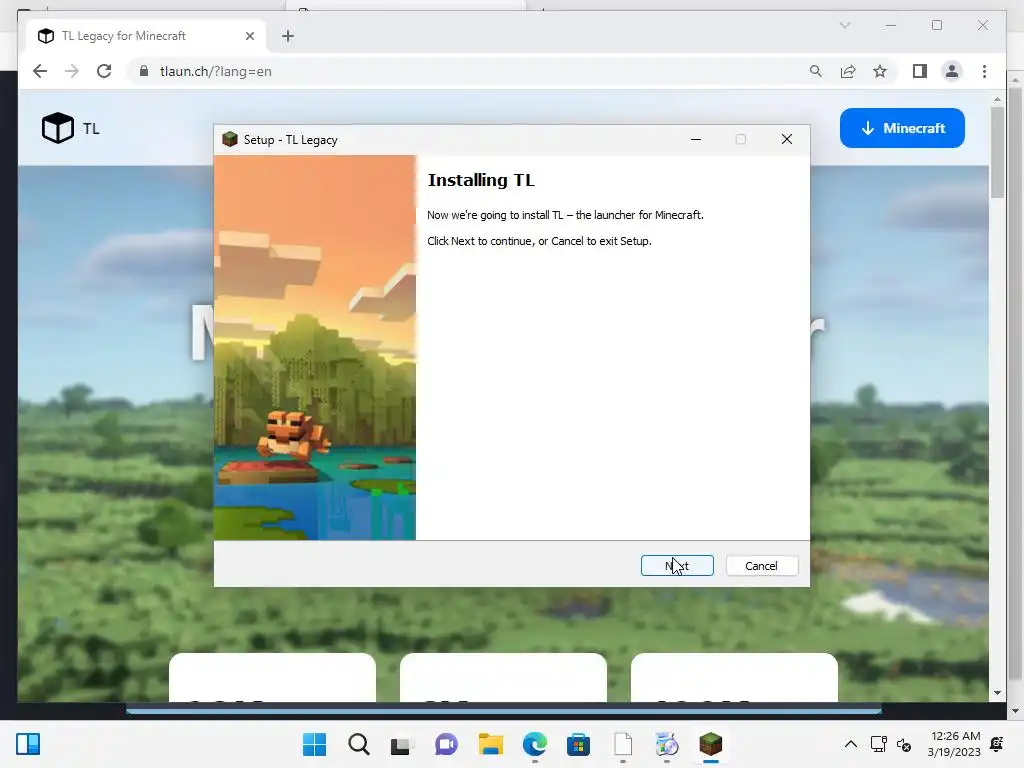This screenshot has width=1024, height=768.
Task: Open taskbar Search
Action: click(x=359, y=744)
